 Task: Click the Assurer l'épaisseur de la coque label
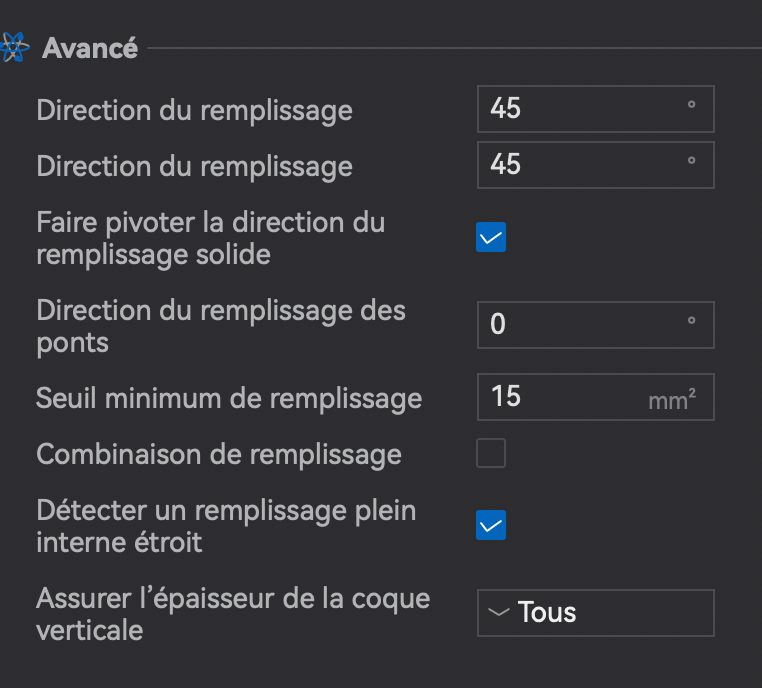[x=233, y=614]
